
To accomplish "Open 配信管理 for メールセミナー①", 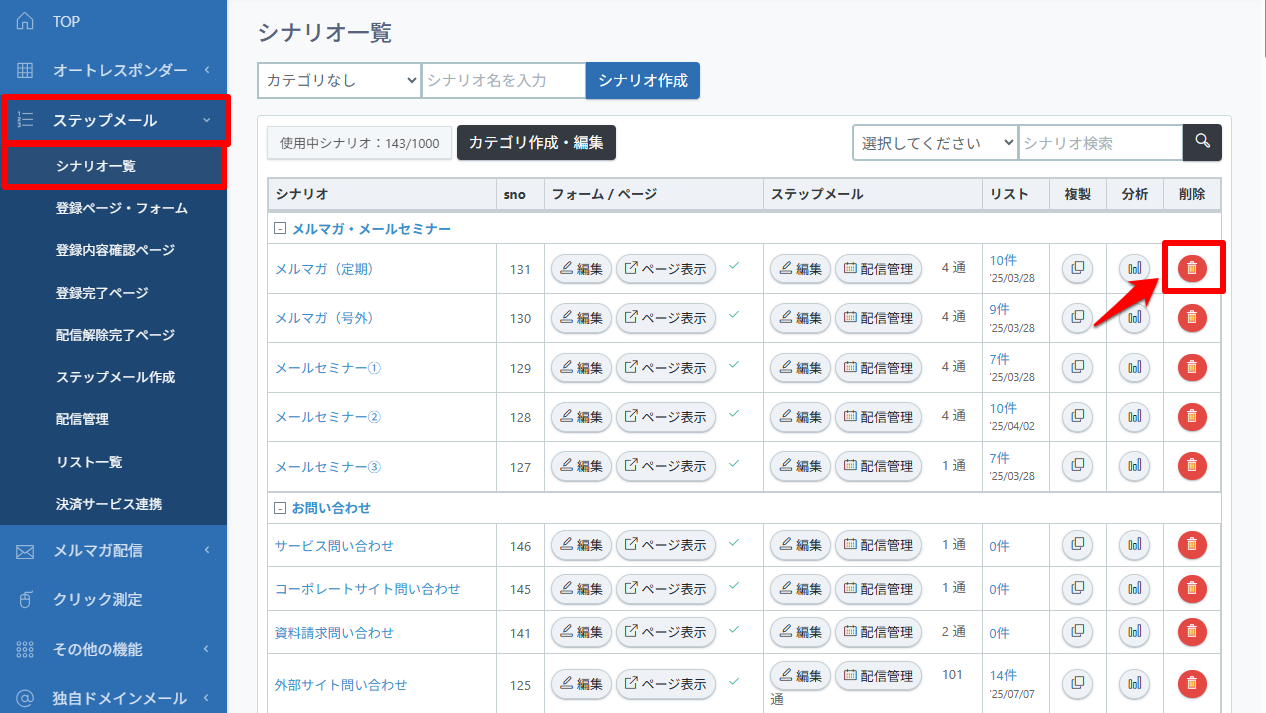I will pyautogui.click(x=879, y=368).
